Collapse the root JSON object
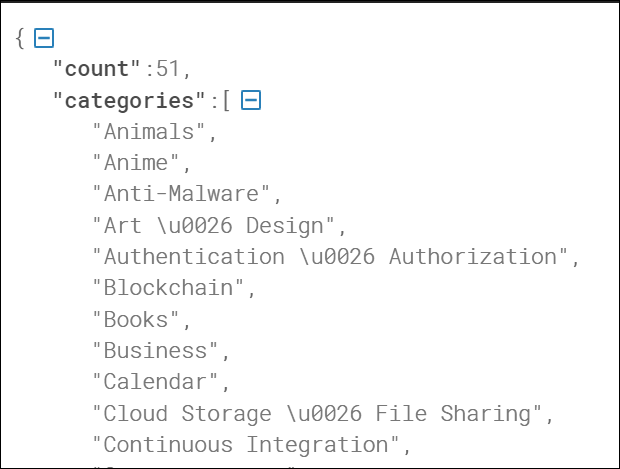This screenshot has width=620, height=469. coord(44,38)
